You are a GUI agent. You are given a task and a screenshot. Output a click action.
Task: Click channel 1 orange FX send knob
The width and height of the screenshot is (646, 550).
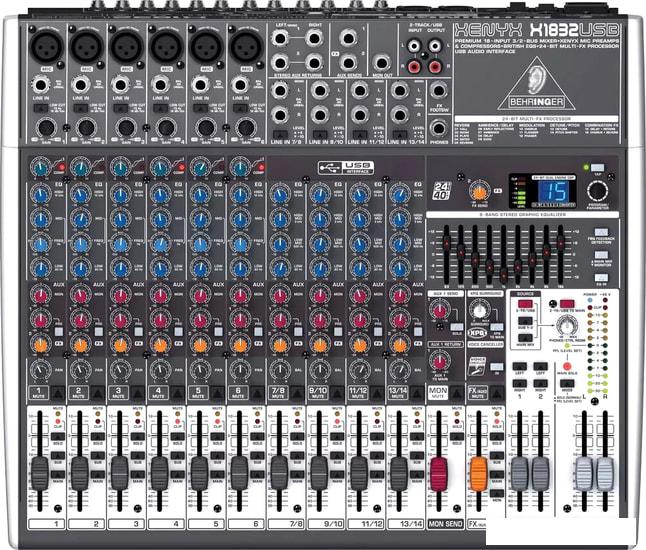pos(40,341)
